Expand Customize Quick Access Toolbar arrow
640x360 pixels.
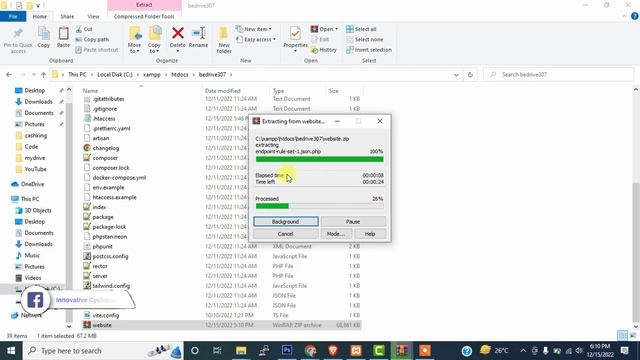(38, 6)
